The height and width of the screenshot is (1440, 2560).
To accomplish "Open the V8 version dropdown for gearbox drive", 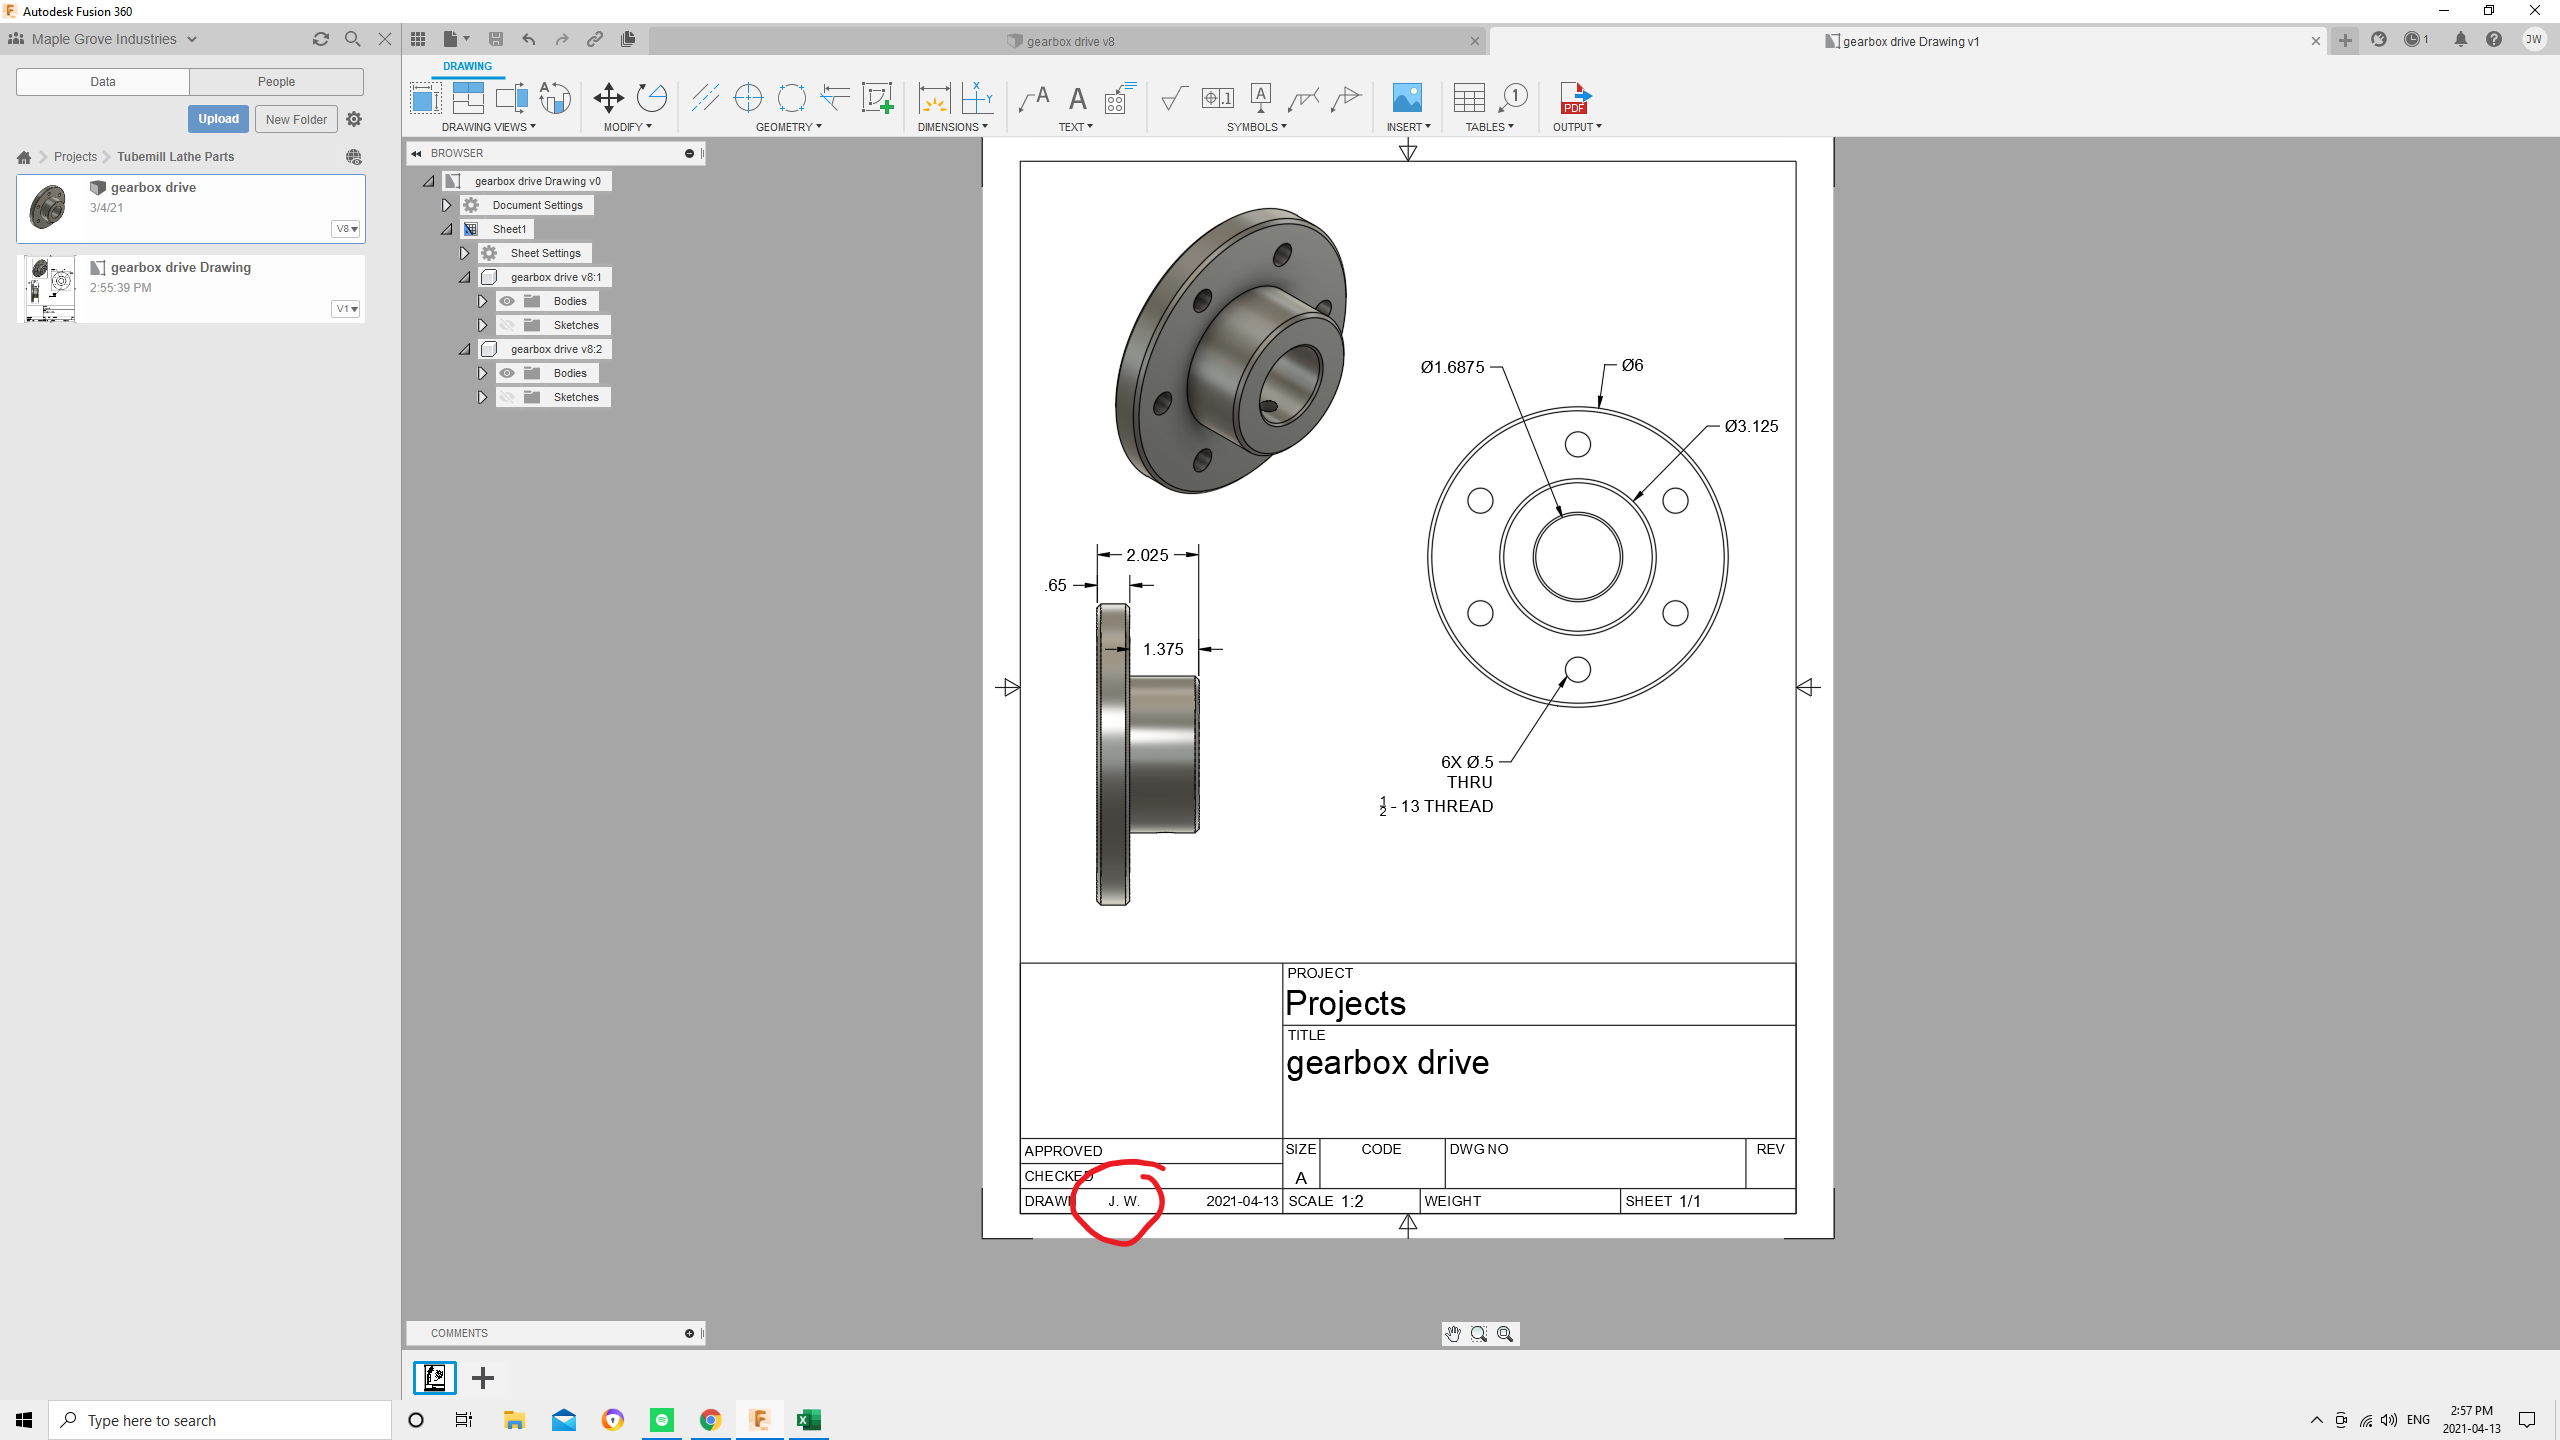I will click(345, 229).
